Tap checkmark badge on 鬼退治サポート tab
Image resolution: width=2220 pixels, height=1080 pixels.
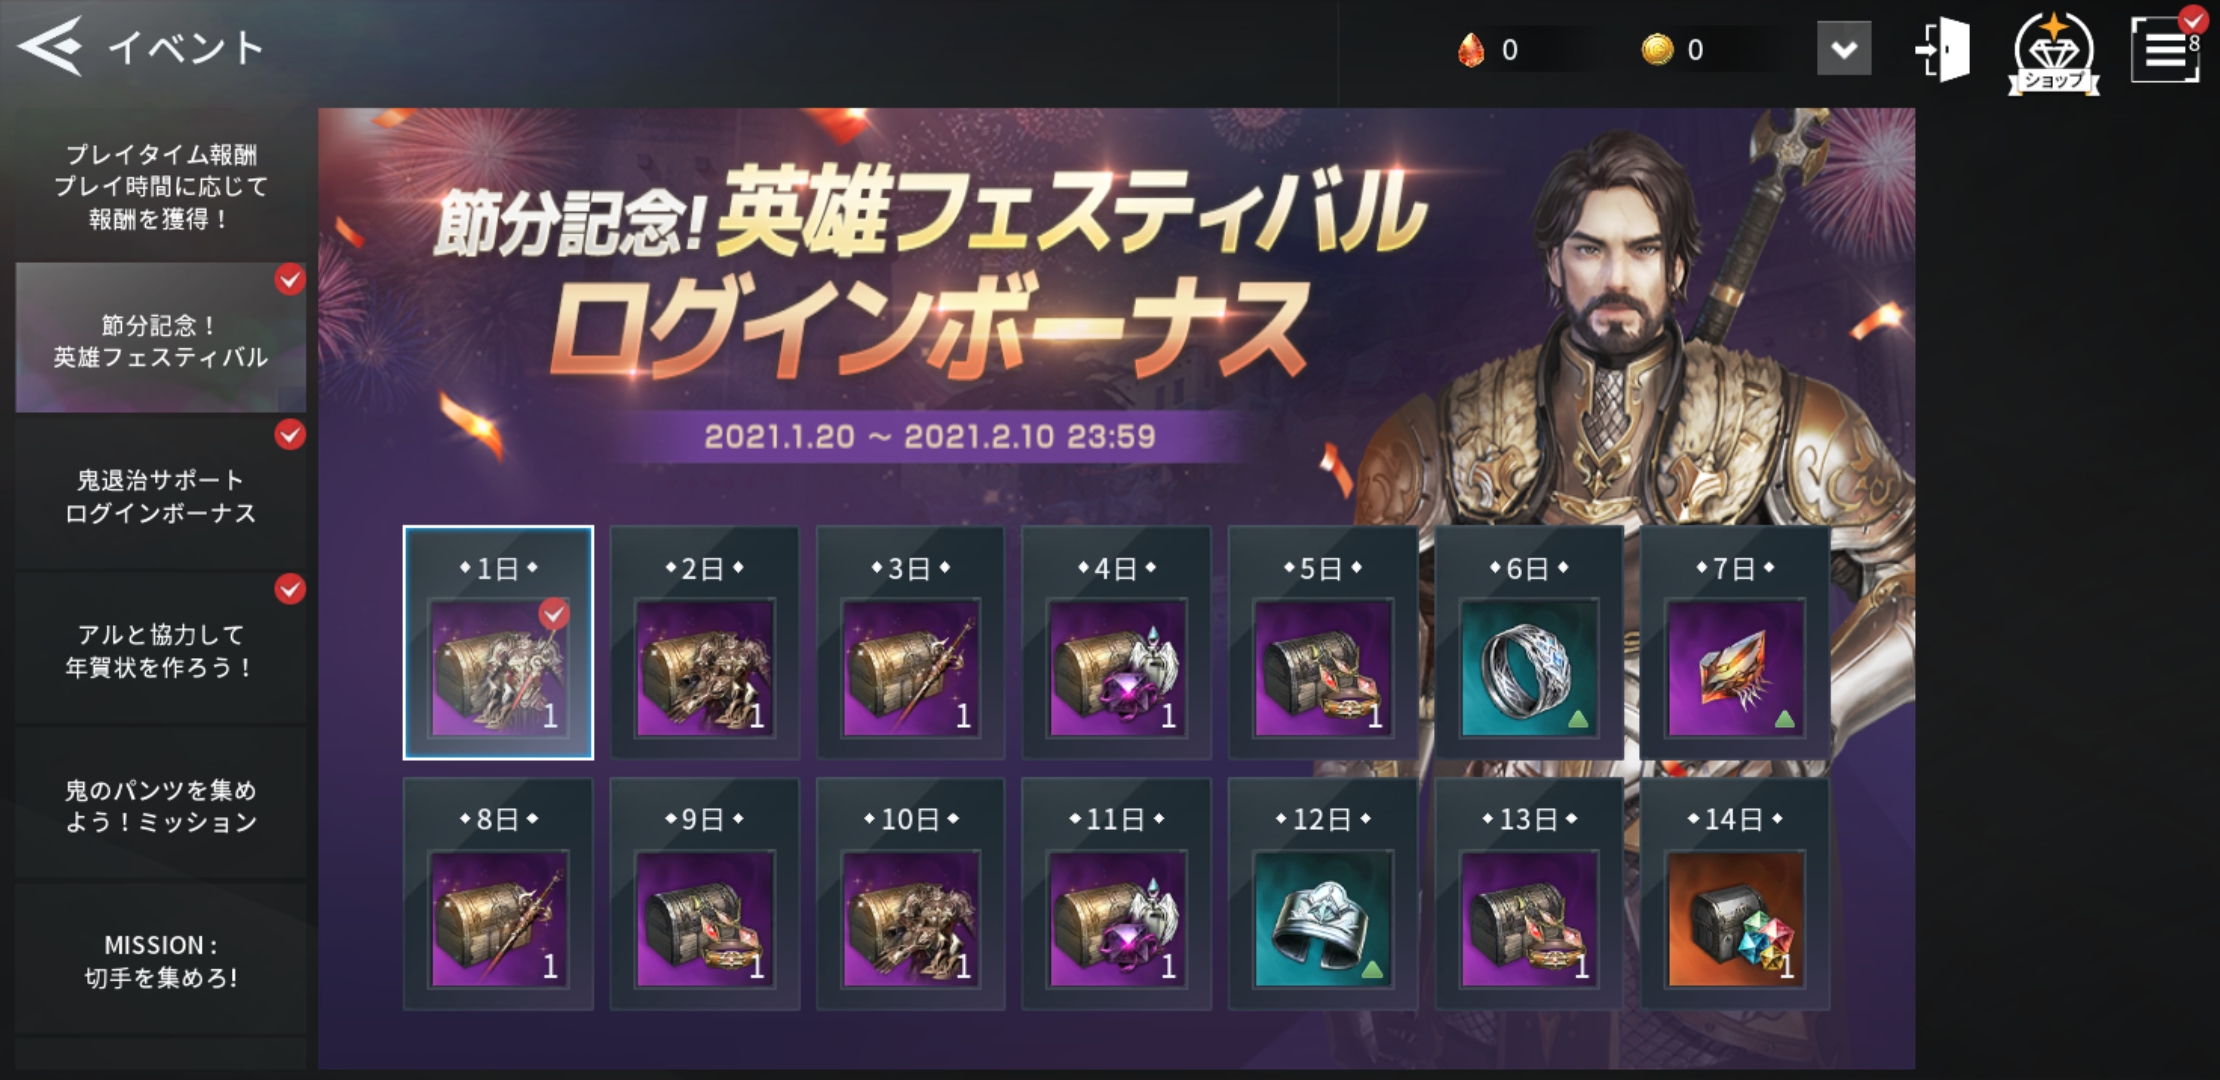point(290,435)
